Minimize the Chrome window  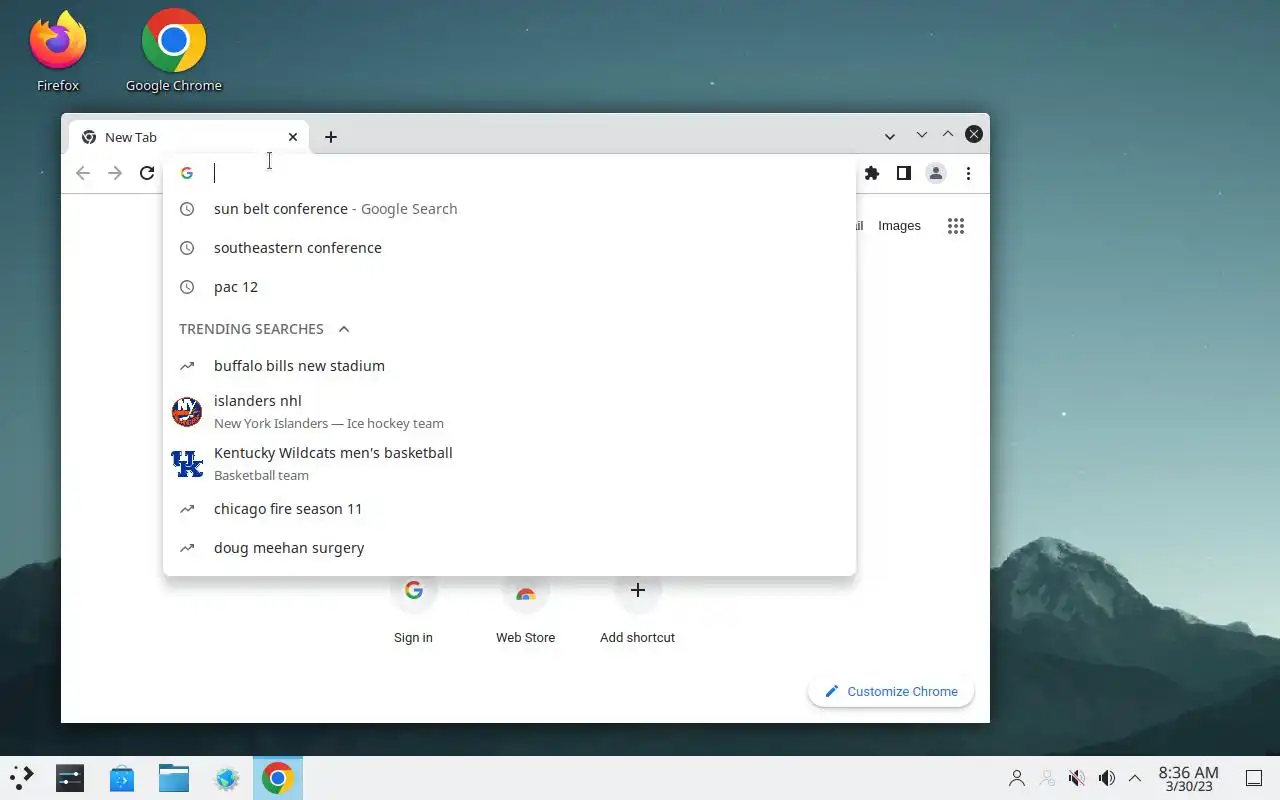(921, 135)
